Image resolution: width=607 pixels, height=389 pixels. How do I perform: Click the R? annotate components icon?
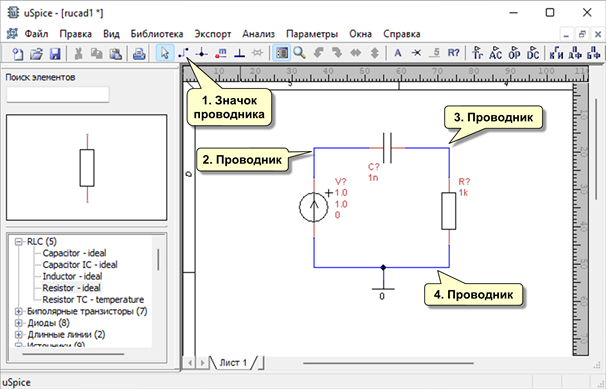(453, 53)
